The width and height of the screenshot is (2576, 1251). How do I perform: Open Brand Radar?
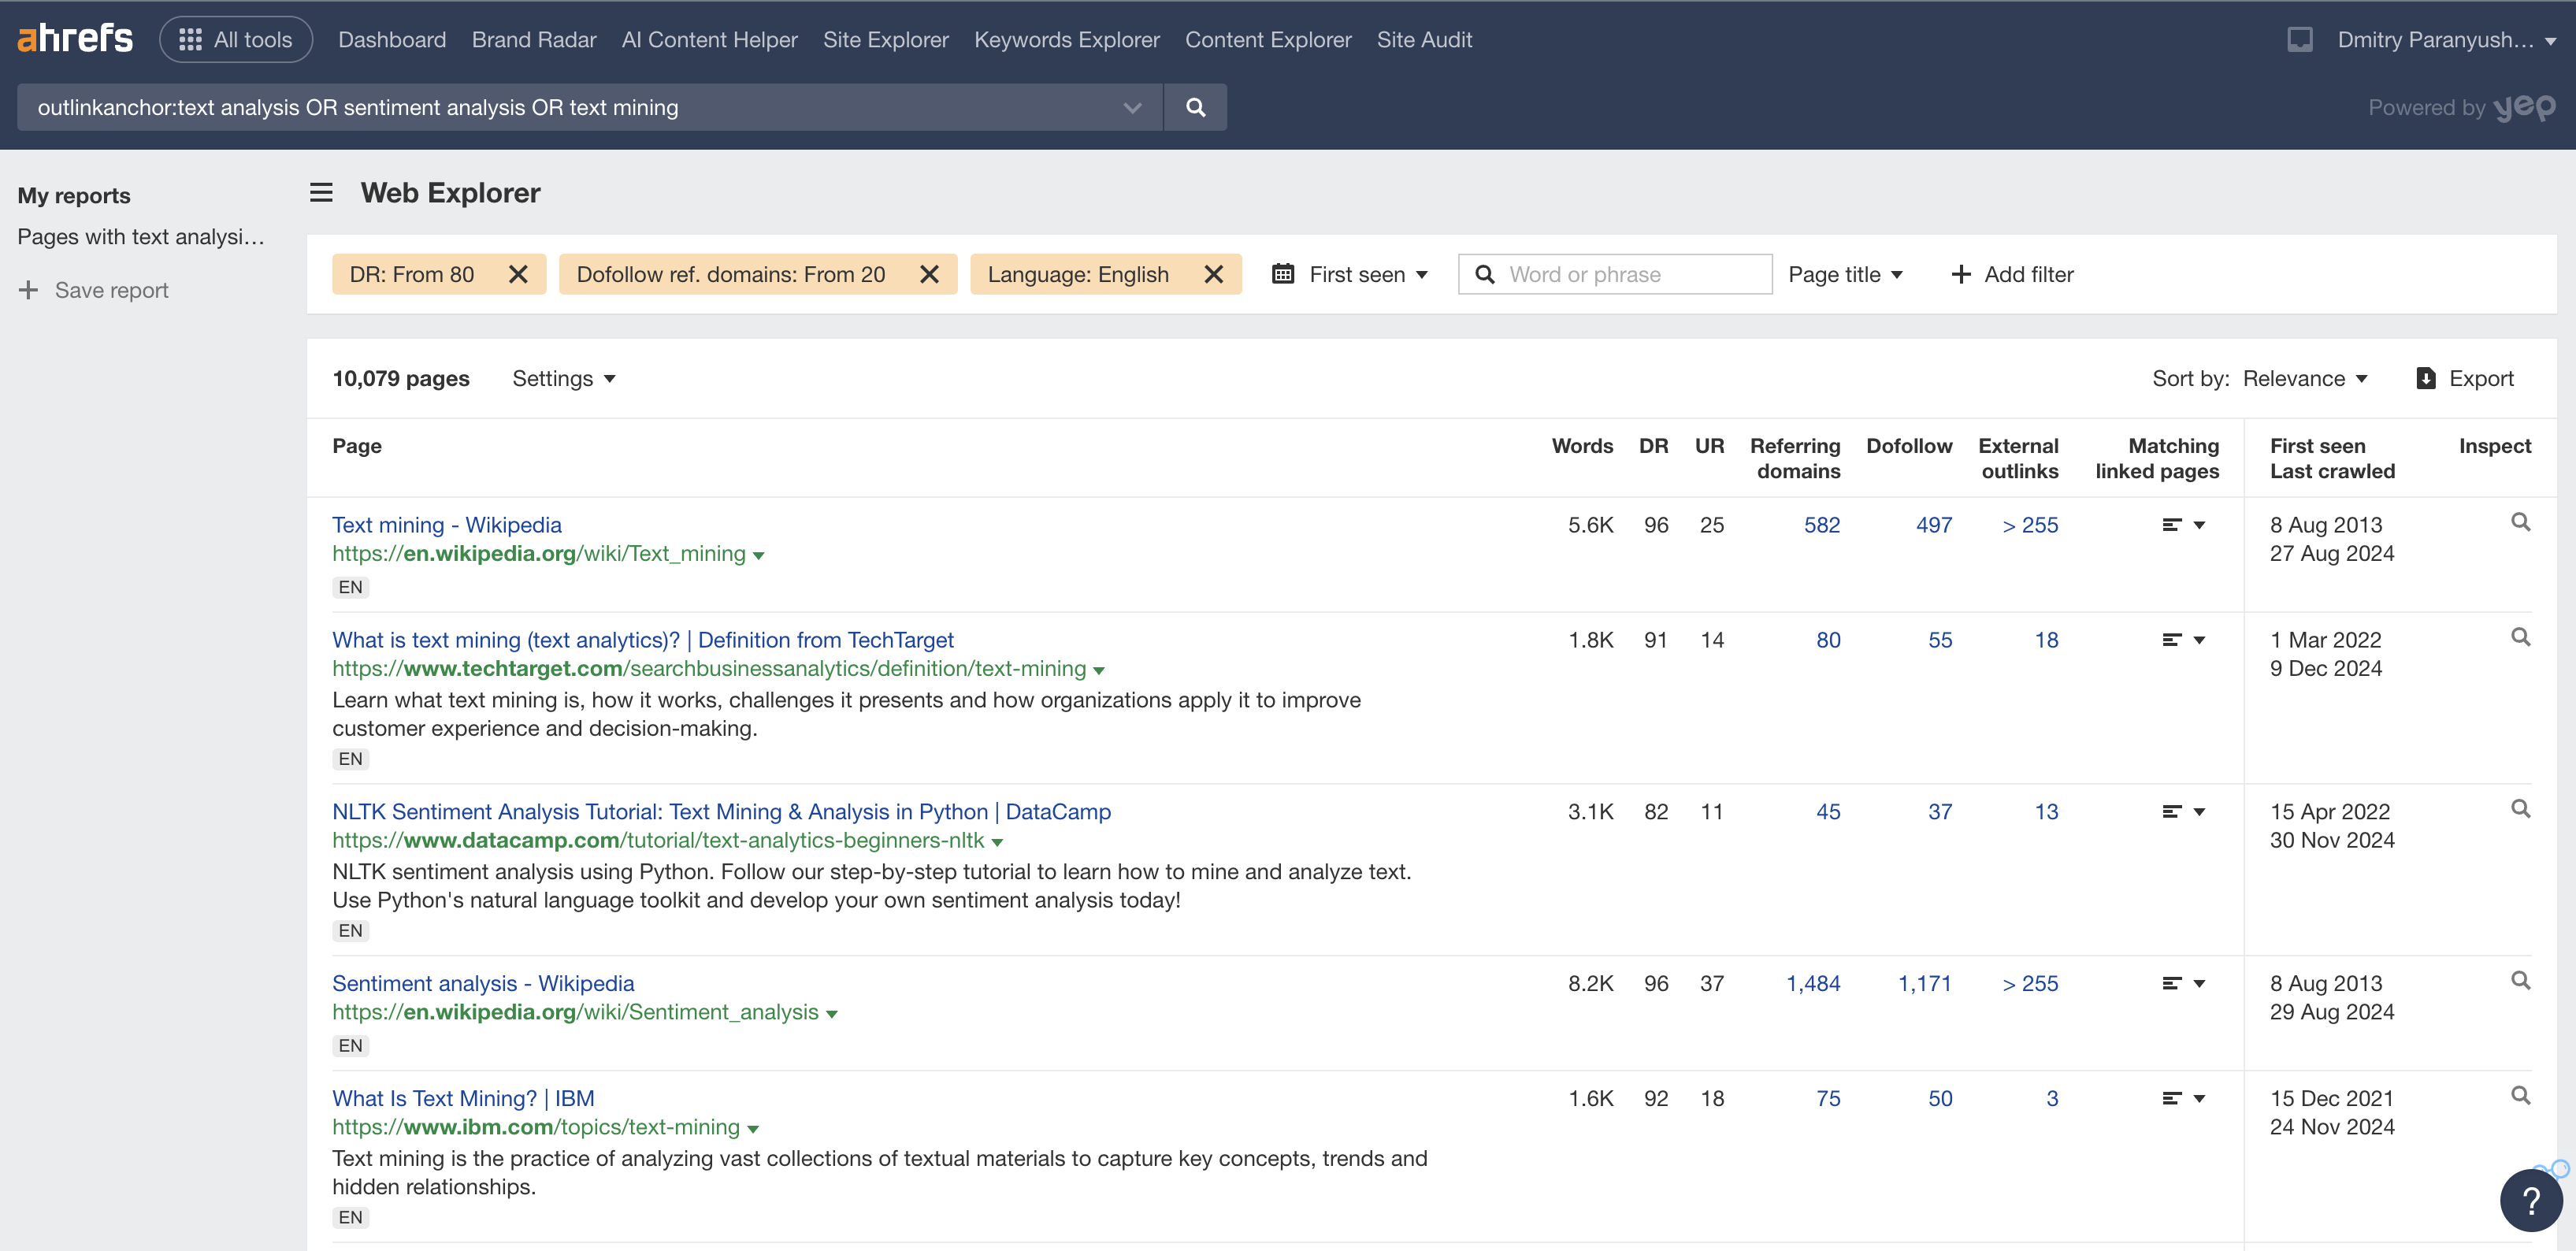[x=534, y=39]
